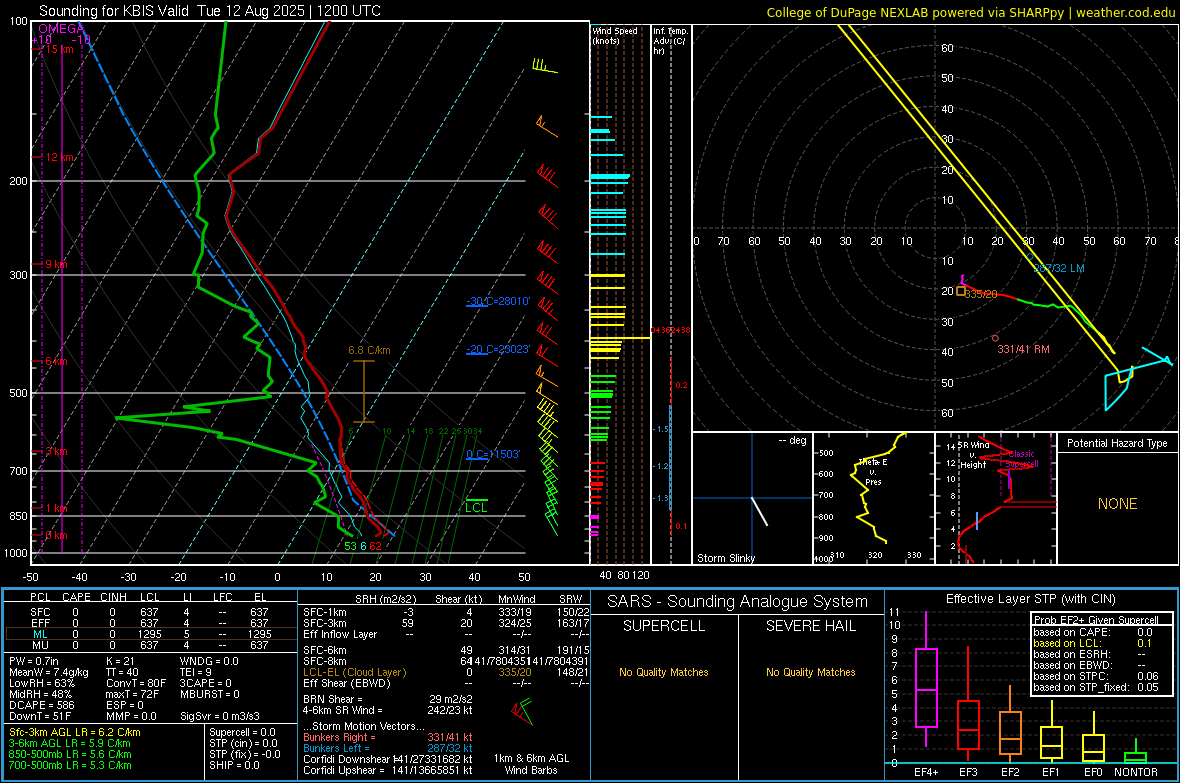Click the '-20 C=23023' isotherm height label

[x=498, y=349]
